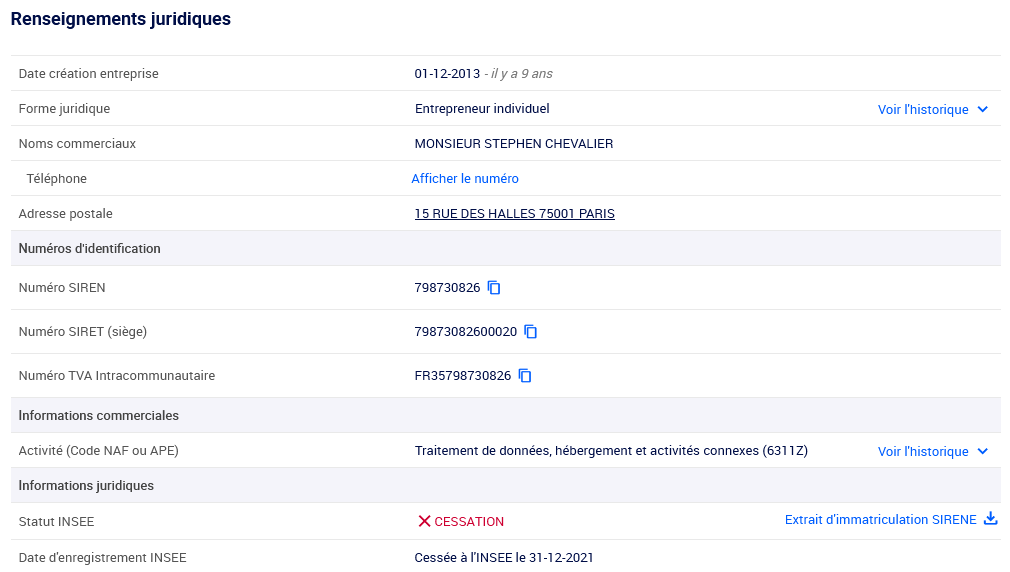Copy the SIREN number 798730826
This screenshot has height=572, width=1010.
pos(494,288)
